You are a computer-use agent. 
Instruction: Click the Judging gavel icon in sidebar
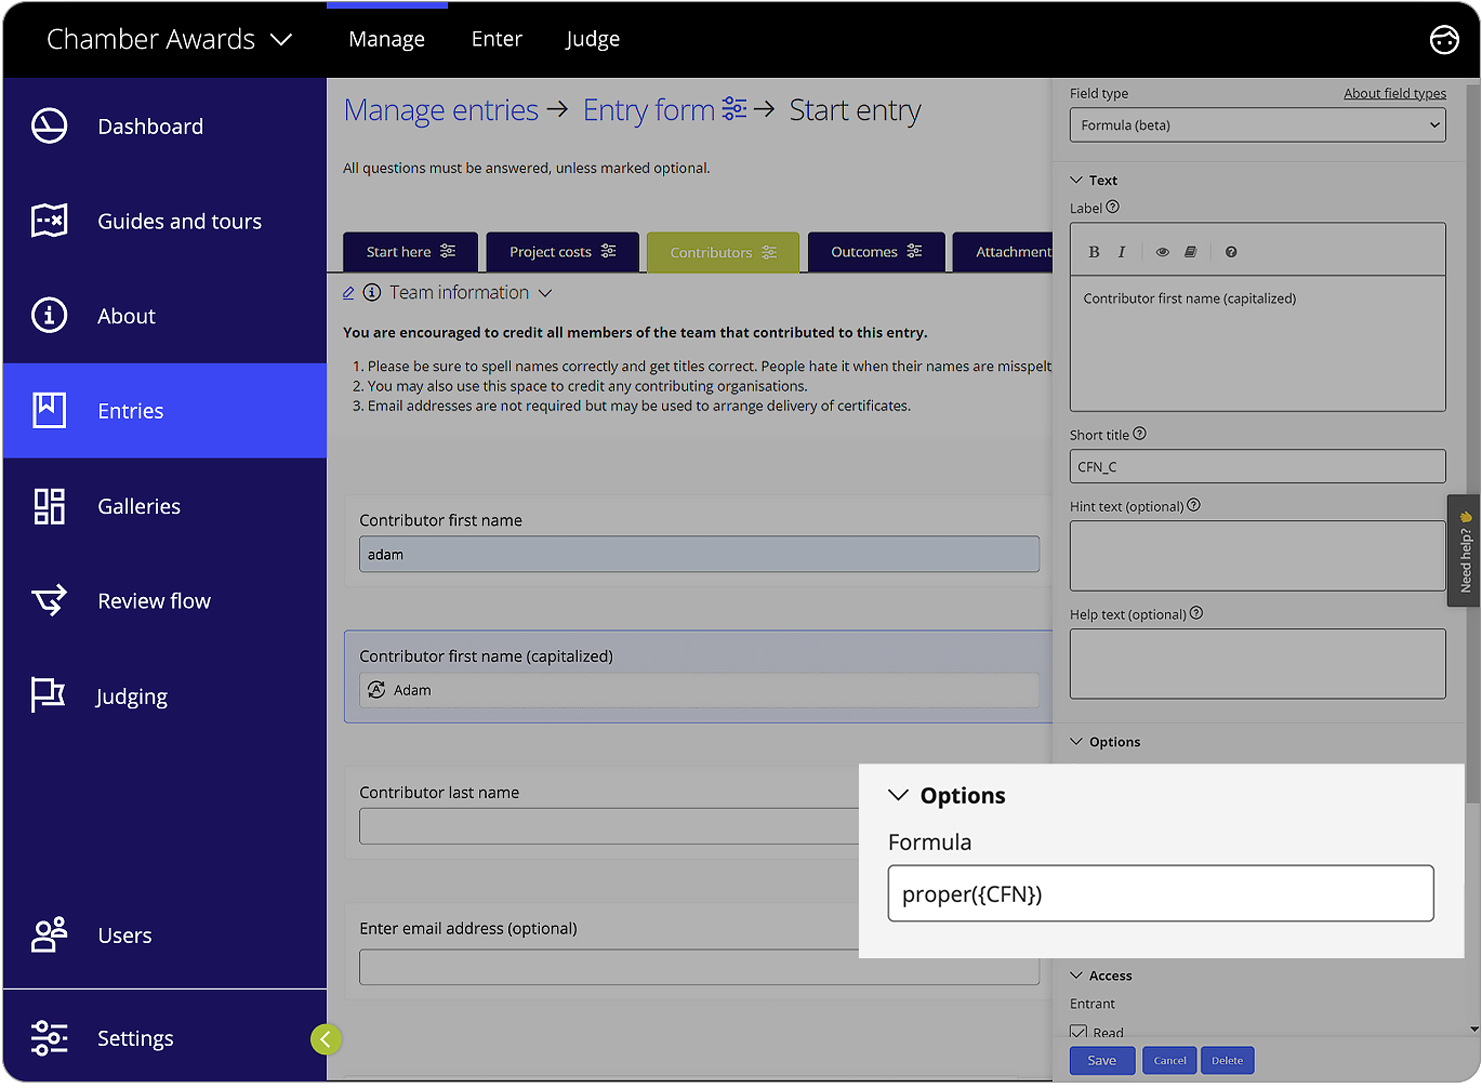pyautogui.click(x=49, y=696)
